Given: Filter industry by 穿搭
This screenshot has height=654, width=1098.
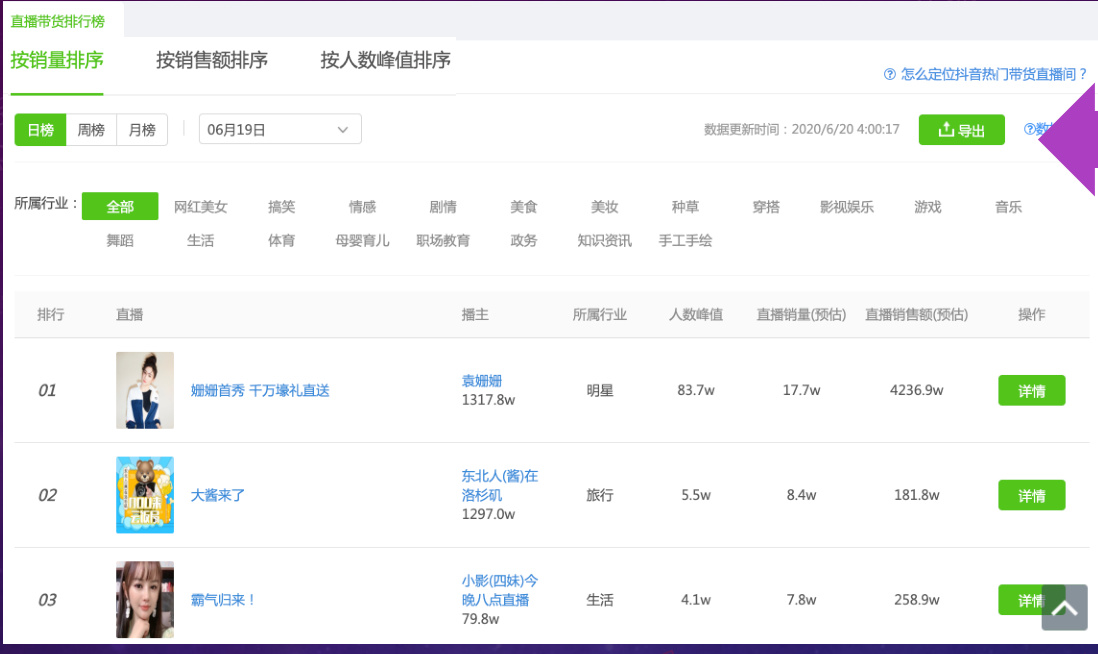Looking at the screenshot, I should coord(766,207).
